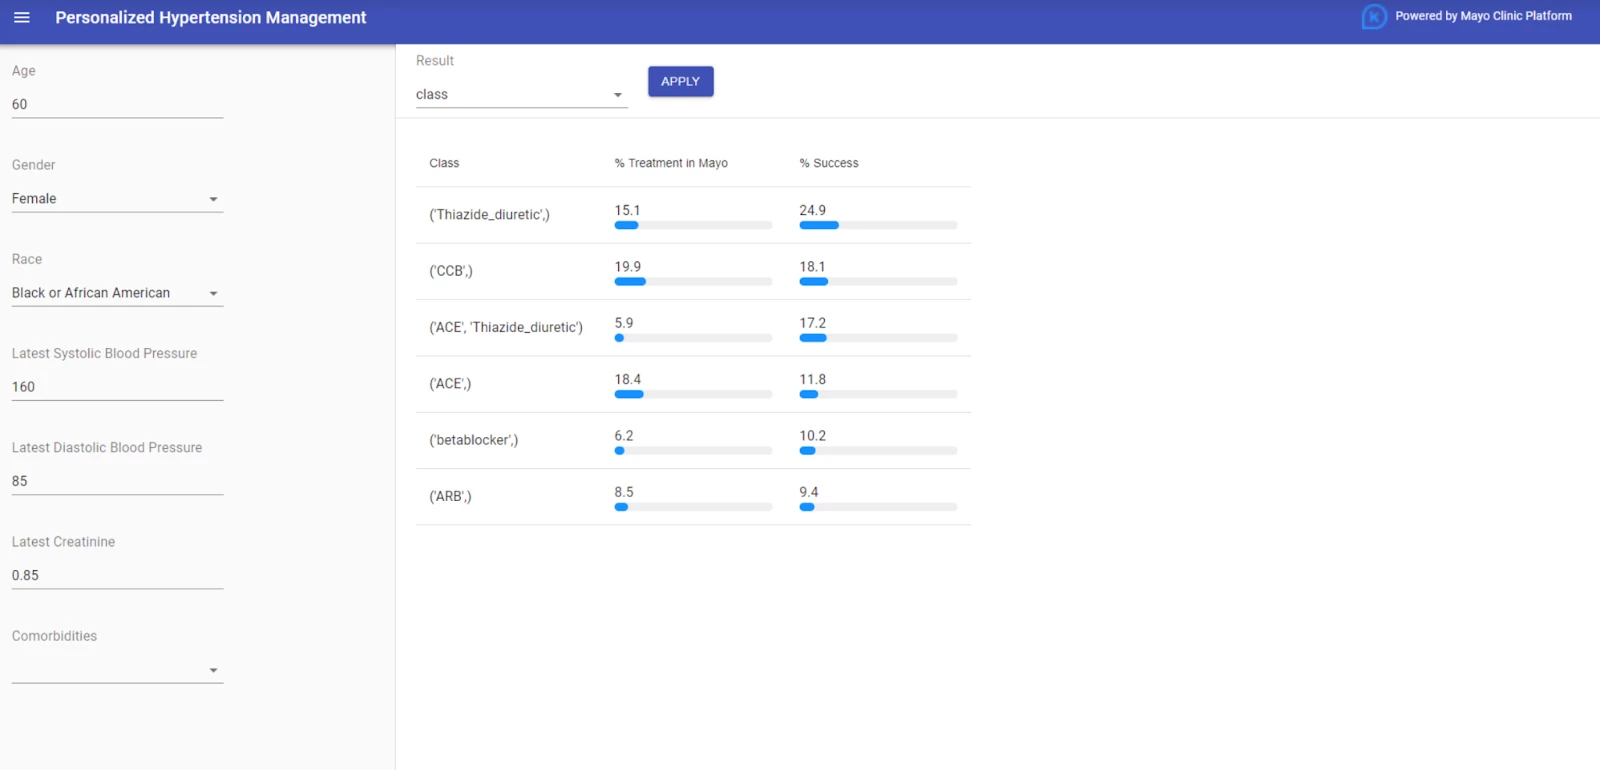Open the Race dropdown showing Black or African American
This screenshot has width=1600, height=770.
117,293
